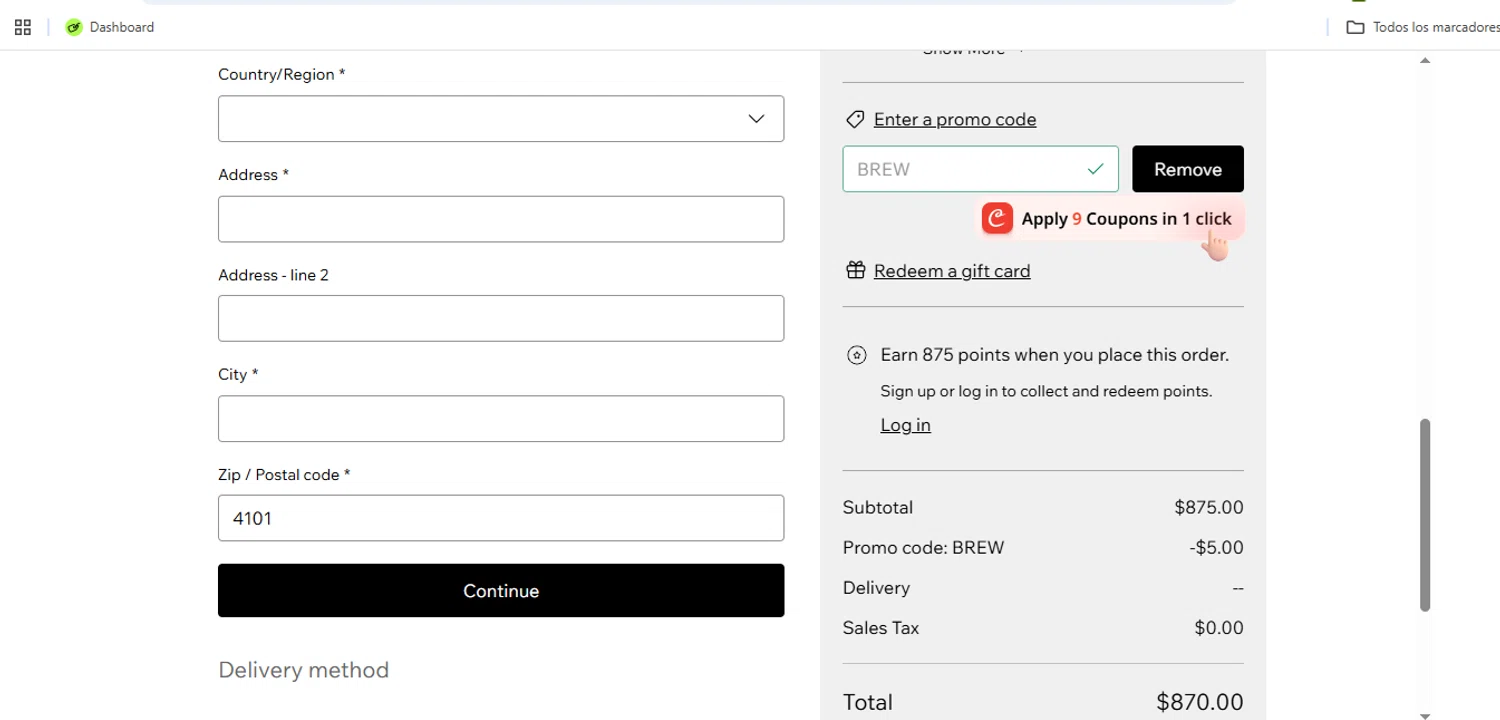Click the scrollbar up arrow
This screenshot has width=1500, height=720.
point(1425,61)
